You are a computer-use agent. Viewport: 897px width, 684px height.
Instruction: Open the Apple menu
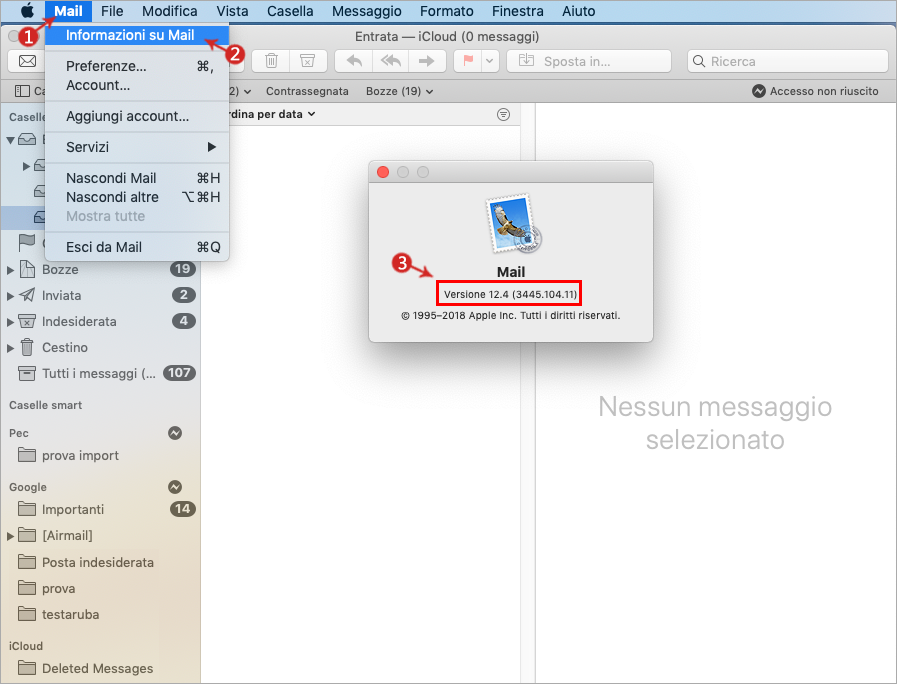26,12
